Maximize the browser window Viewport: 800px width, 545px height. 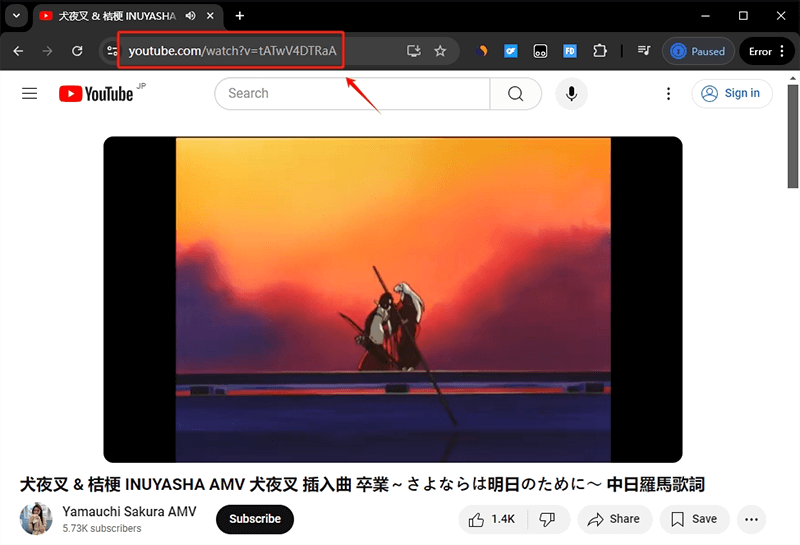743,16
